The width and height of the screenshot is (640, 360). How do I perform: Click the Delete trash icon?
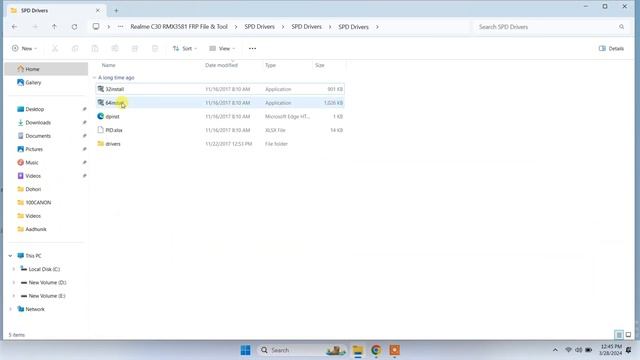[155, 49]
